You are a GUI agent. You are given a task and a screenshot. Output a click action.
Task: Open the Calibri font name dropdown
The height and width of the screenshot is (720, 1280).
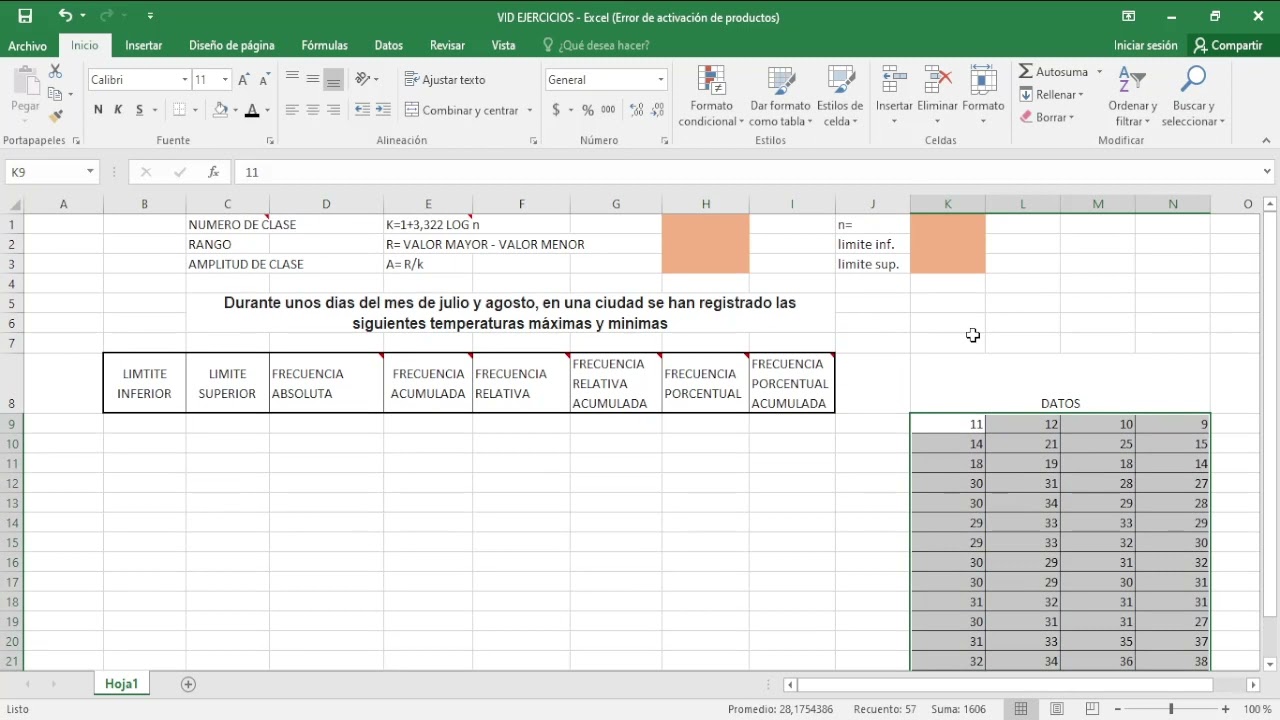[x=185, y=79]
